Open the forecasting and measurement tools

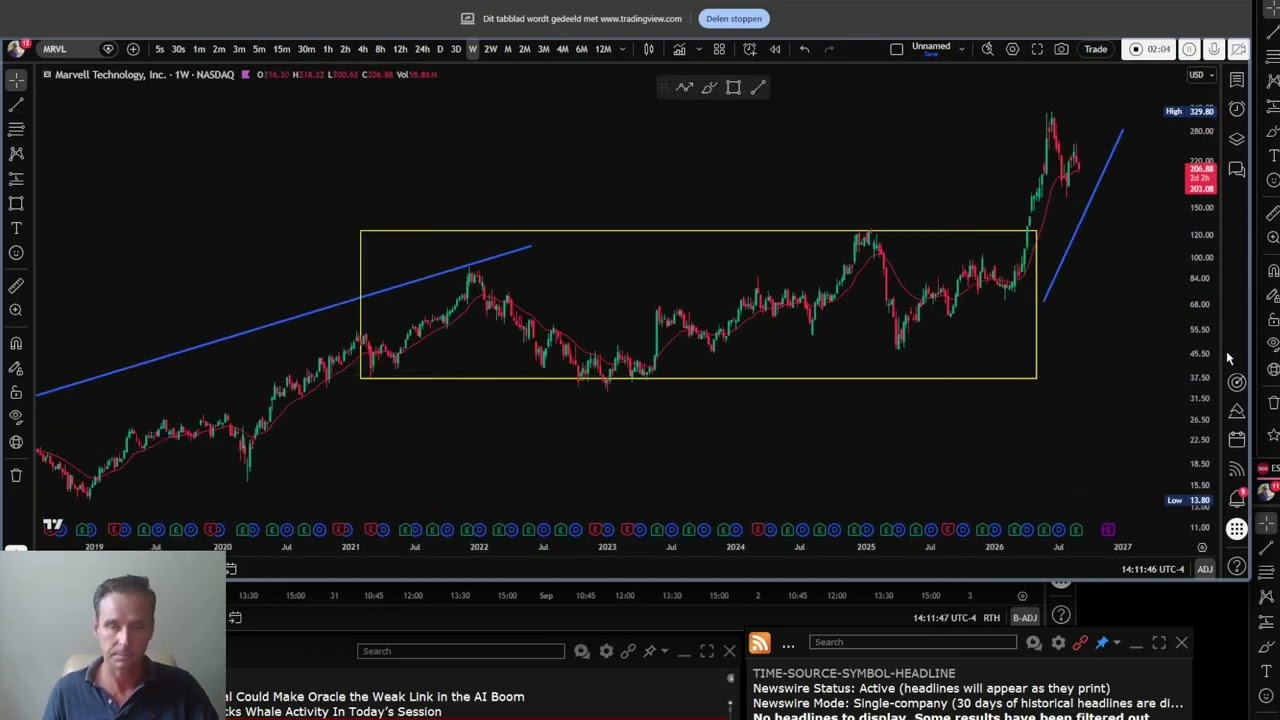coord(16,178)
